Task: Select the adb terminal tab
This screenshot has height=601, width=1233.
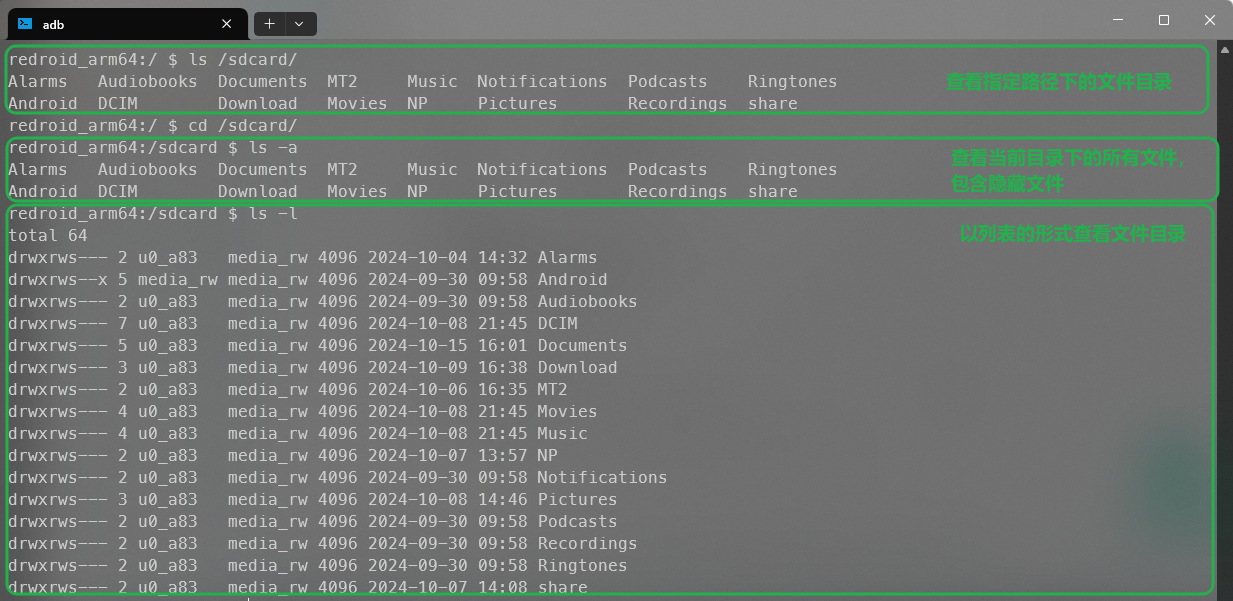Action: [126, 24]
